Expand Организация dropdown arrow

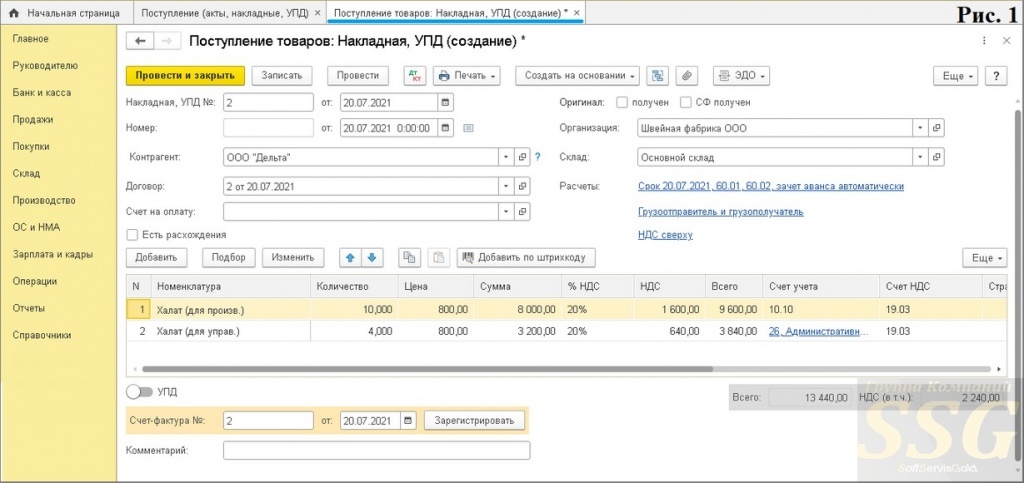tap(920, 128)
